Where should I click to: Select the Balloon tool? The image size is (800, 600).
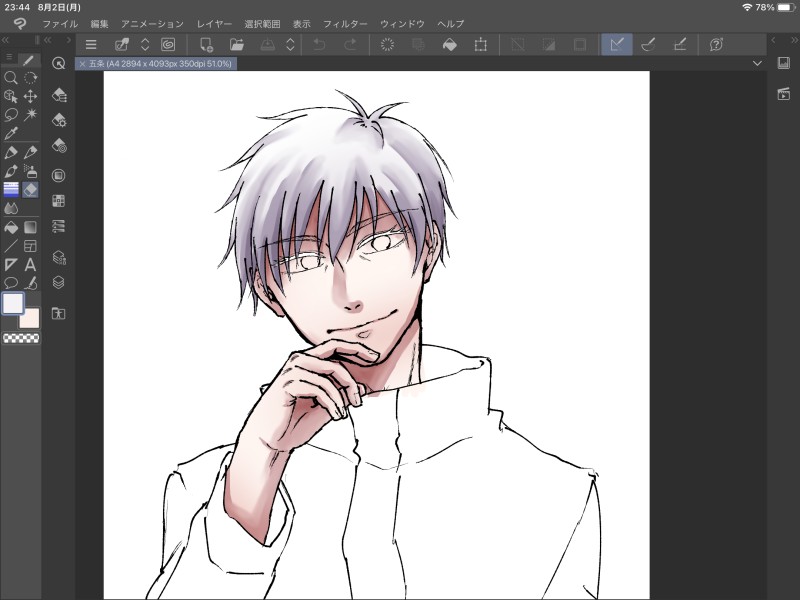pyautogui.click(x=11, y=283)
